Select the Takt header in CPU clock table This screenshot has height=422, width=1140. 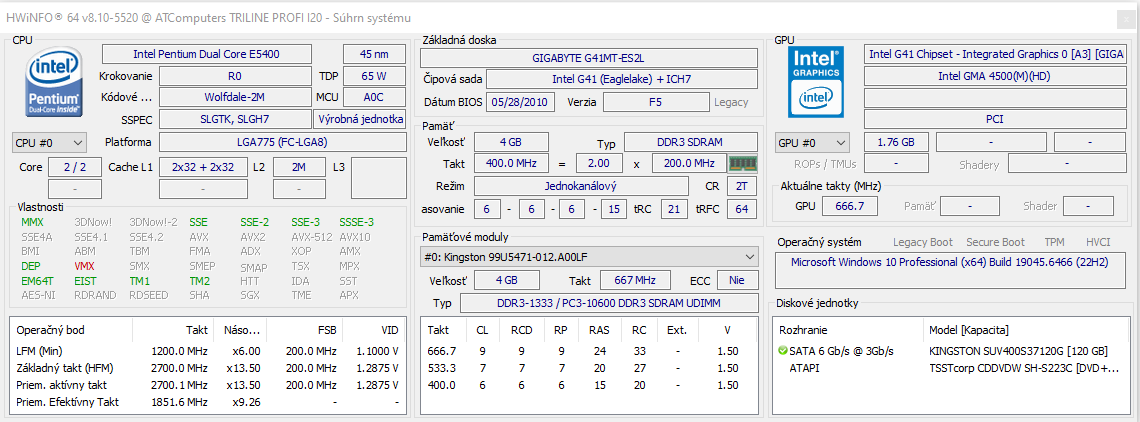pyautogui.click(x=173, y=330)
